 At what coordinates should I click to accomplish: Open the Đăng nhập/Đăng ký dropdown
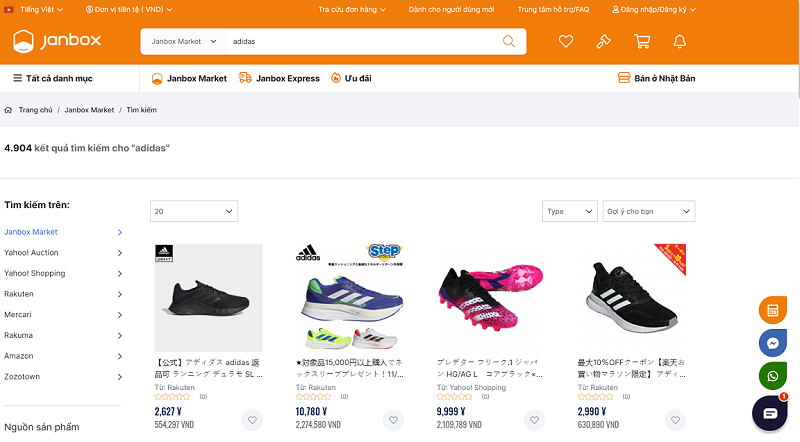click(654, 9)
